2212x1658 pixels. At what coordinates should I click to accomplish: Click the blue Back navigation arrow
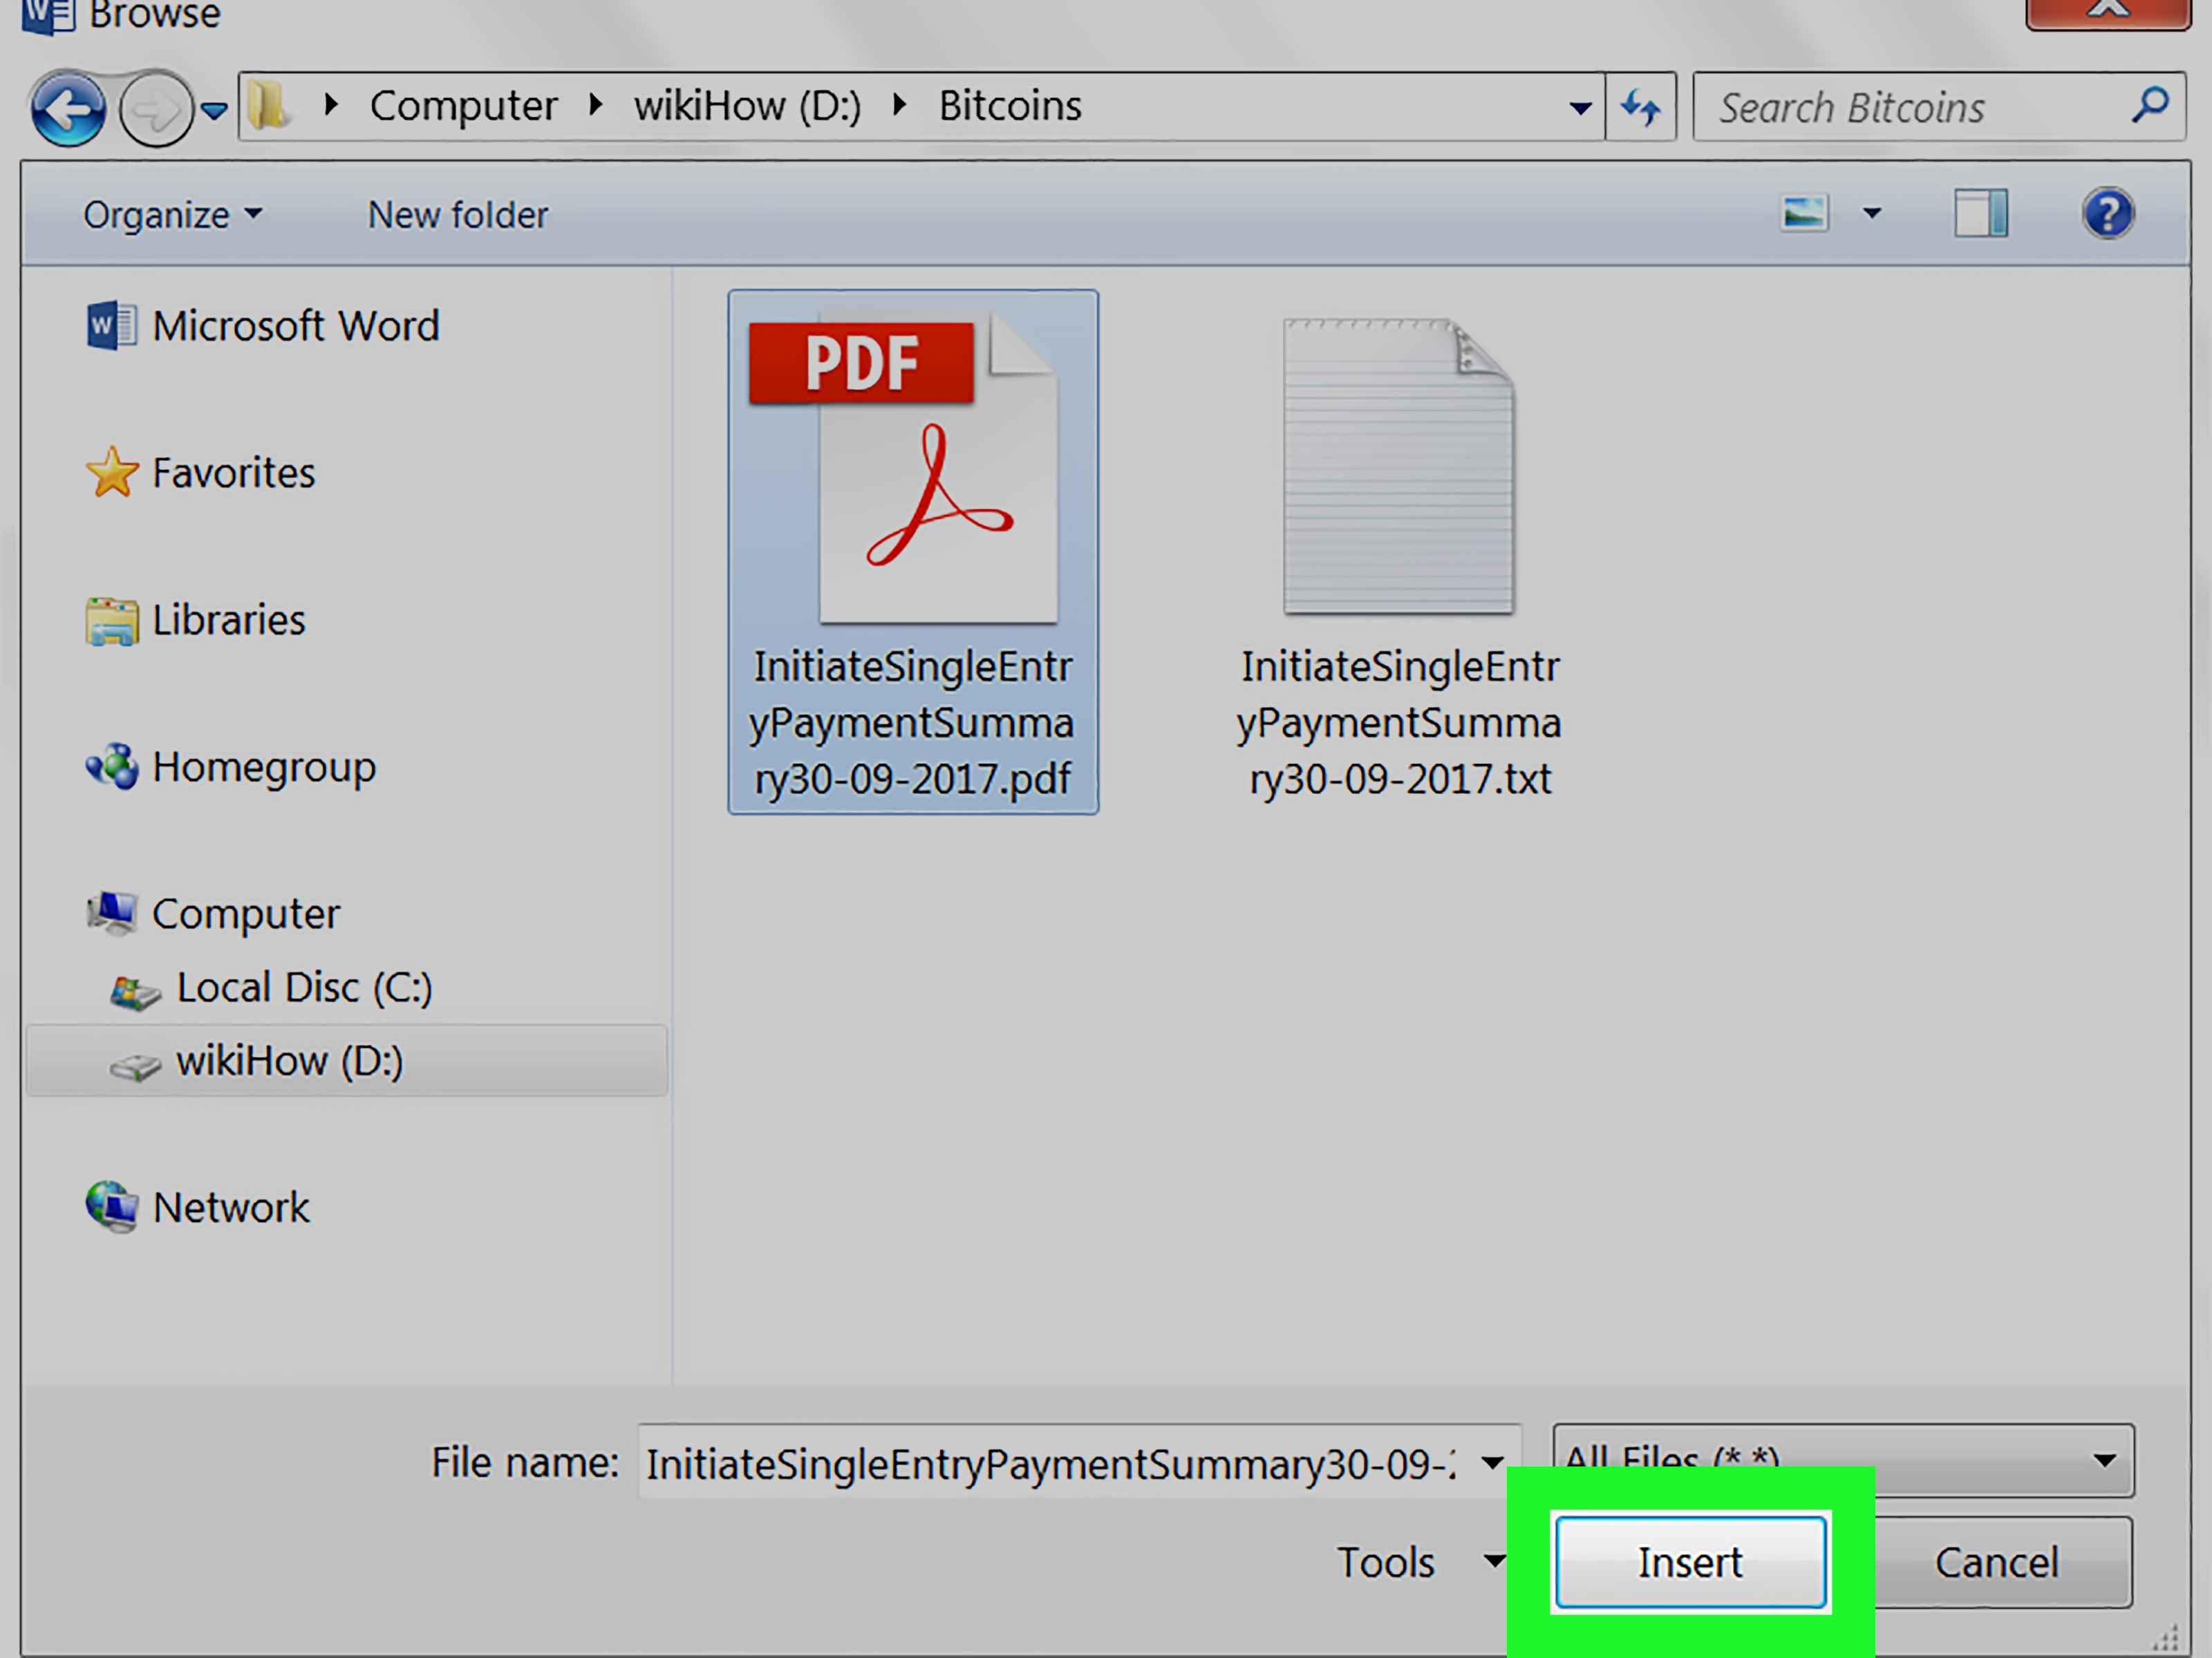pos(68,108)
